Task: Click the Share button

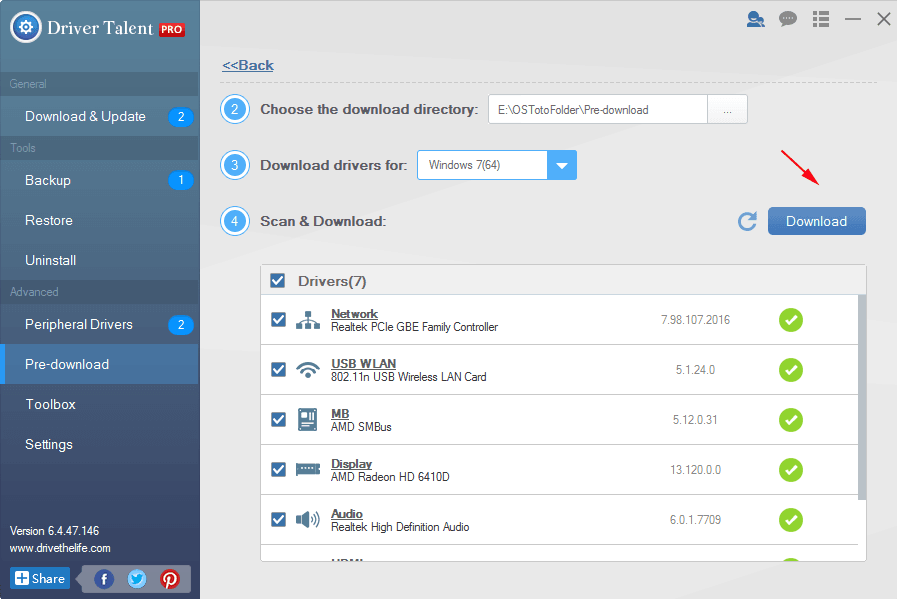Action: click(x=40, y=578)
